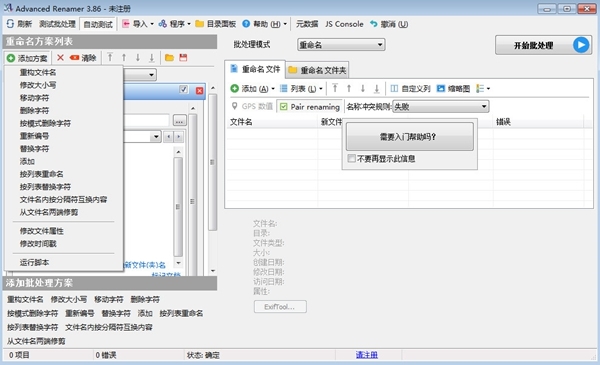Click the red X delete method icon
The height and width of the screenshot is (365, 600).
click(60, 58)
